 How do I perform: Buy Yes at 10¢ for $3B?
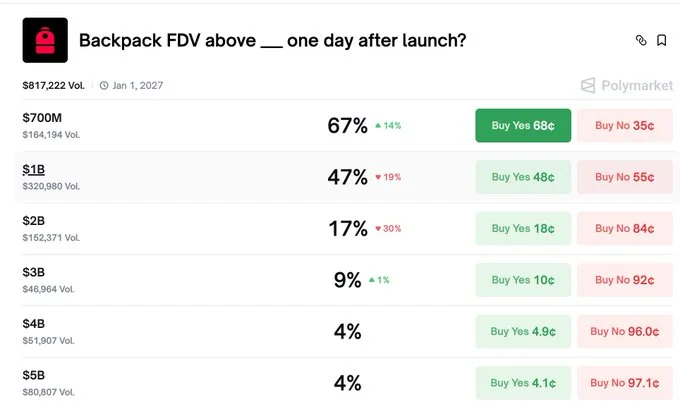(523, 280)
